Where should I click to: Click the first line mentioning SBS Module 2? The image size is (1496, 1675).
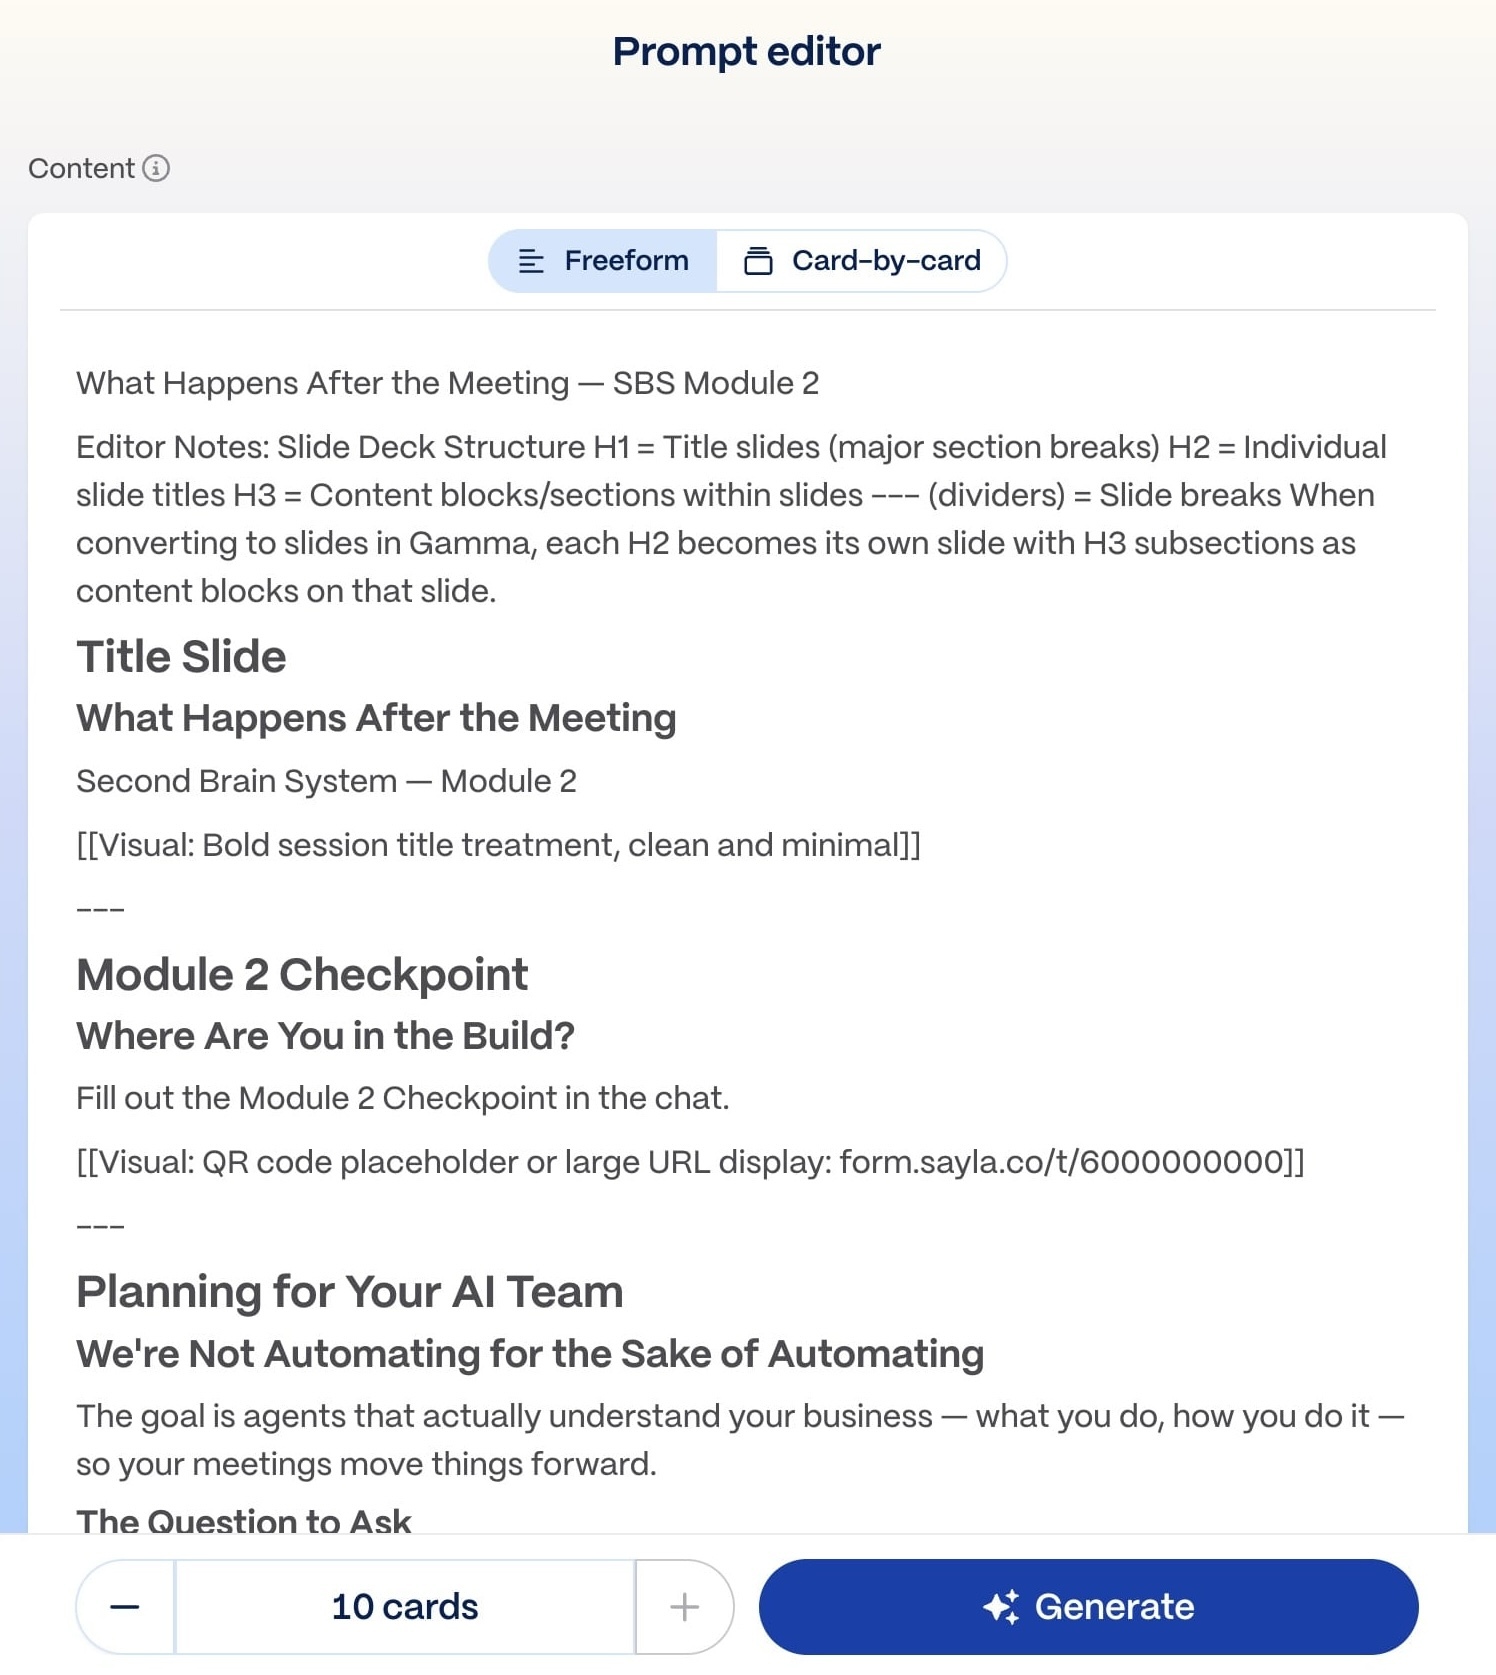click(x=448, y=383)
